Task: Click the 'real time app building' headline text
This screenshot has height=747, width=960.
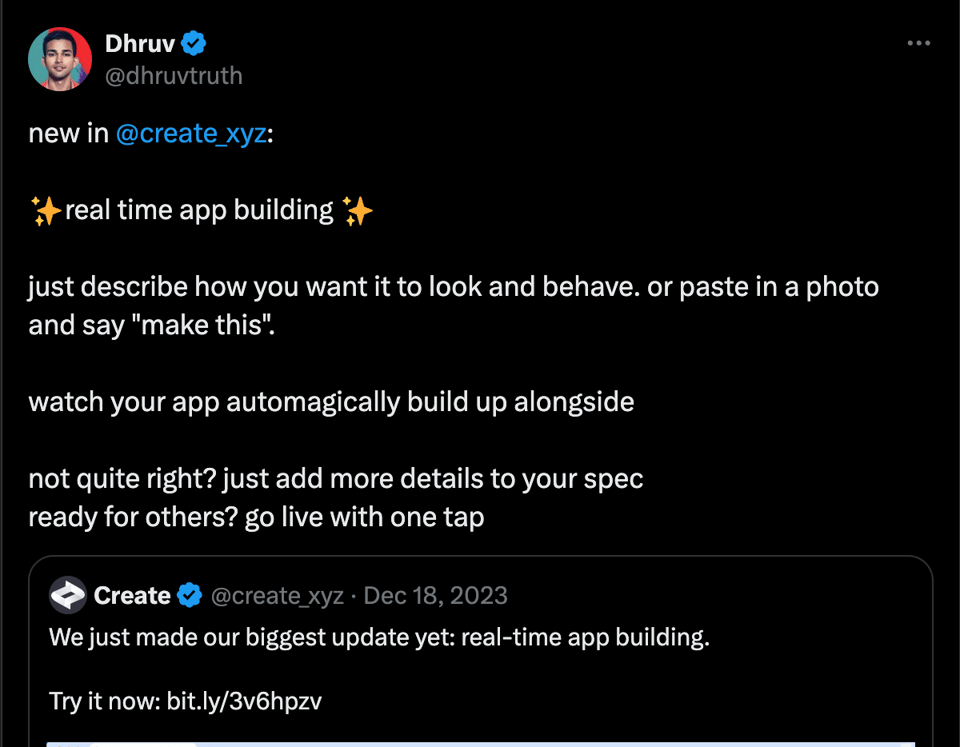Action: (x=199, y=211)
